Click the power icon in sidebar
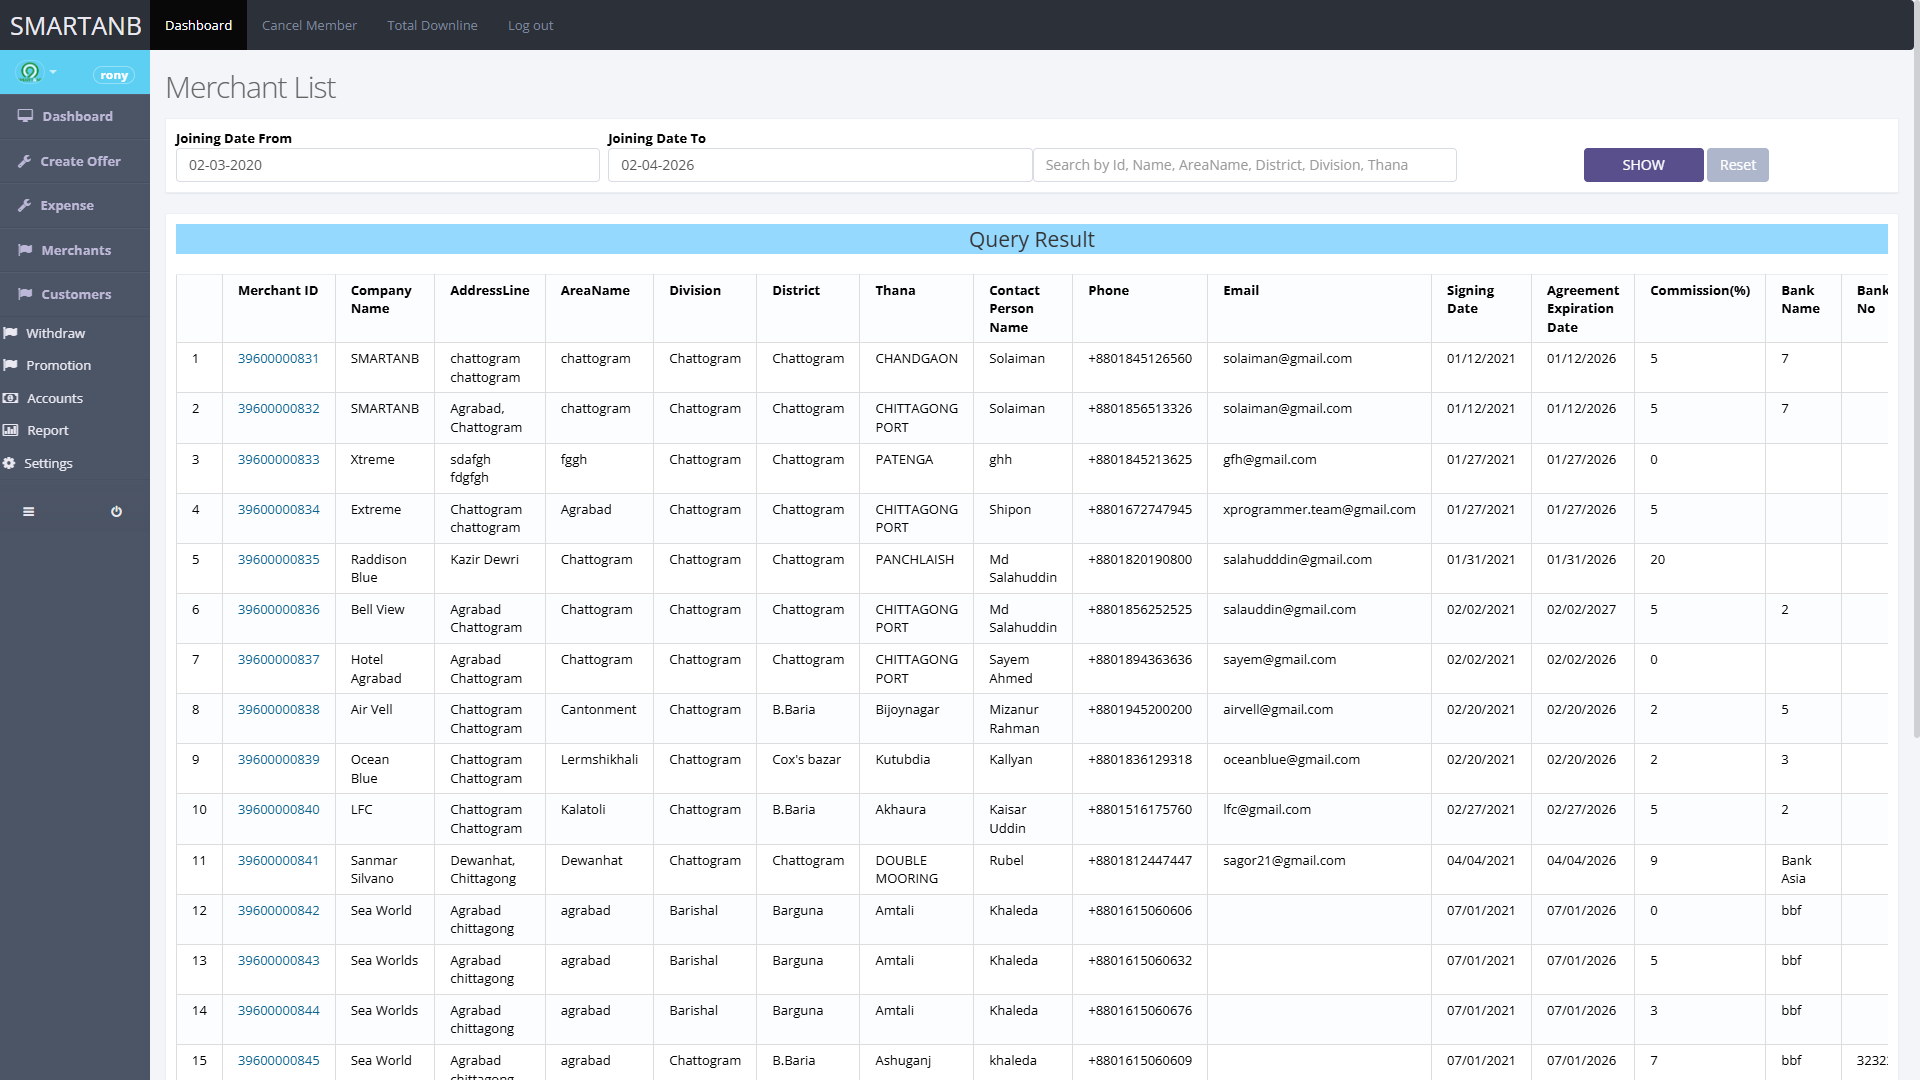This screenshot has height=1080, width=1920. (x=116, y=511)
